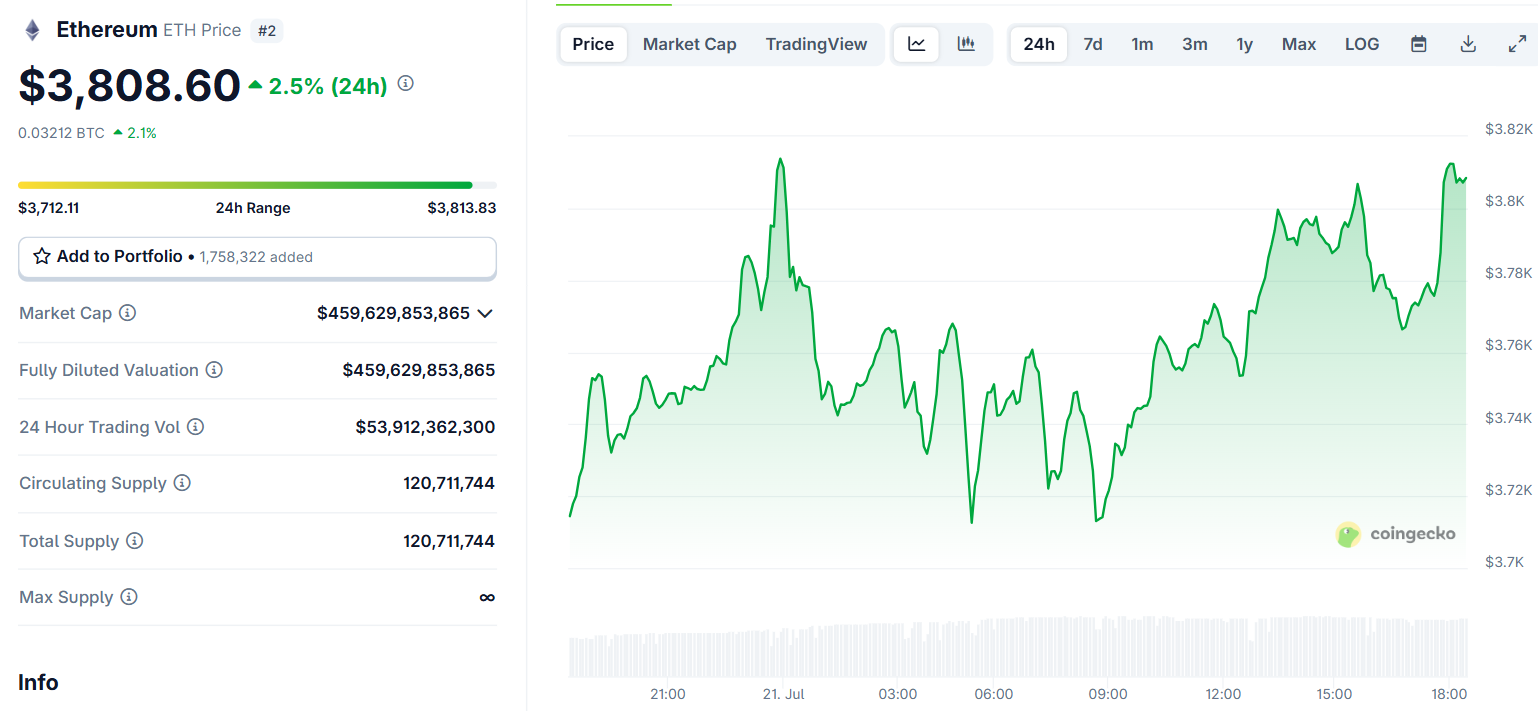
Task: Click the $3,712.11 range low value
Action: click(x=48, y=208)
